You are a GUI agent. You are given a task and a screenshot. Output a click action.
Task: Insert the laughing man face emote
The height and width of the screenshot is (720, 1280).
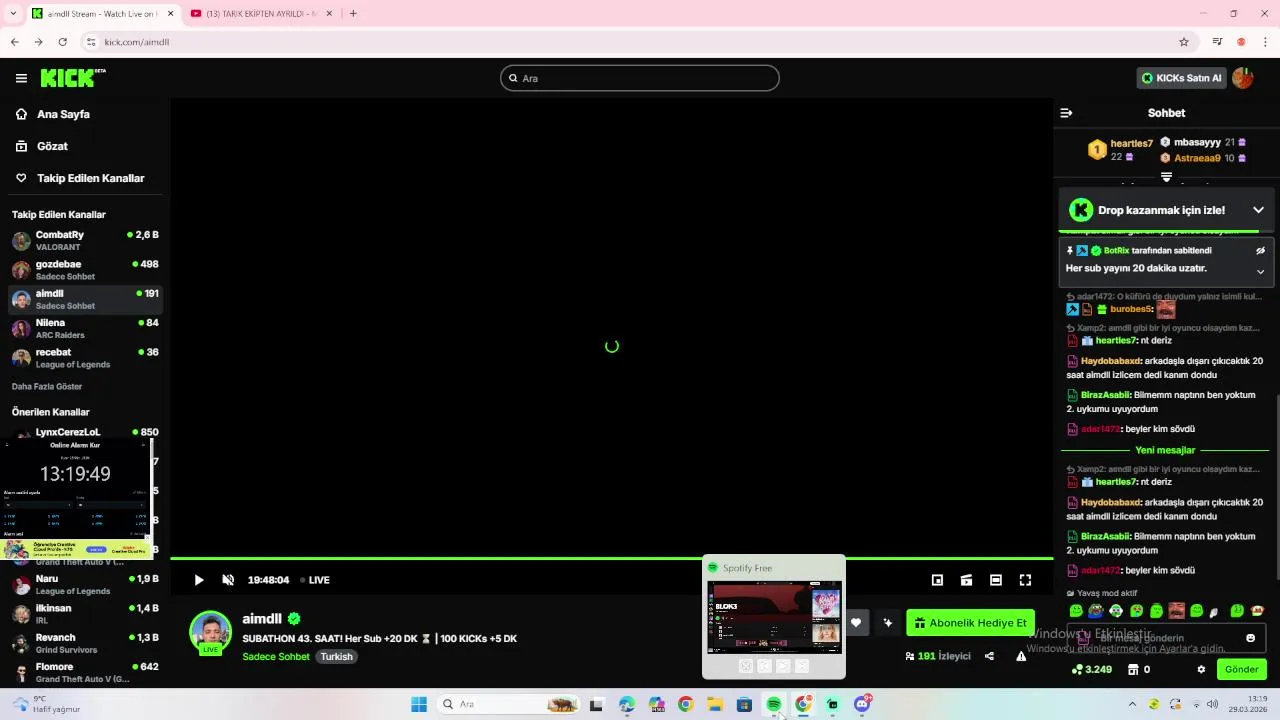click(1177, 611)
